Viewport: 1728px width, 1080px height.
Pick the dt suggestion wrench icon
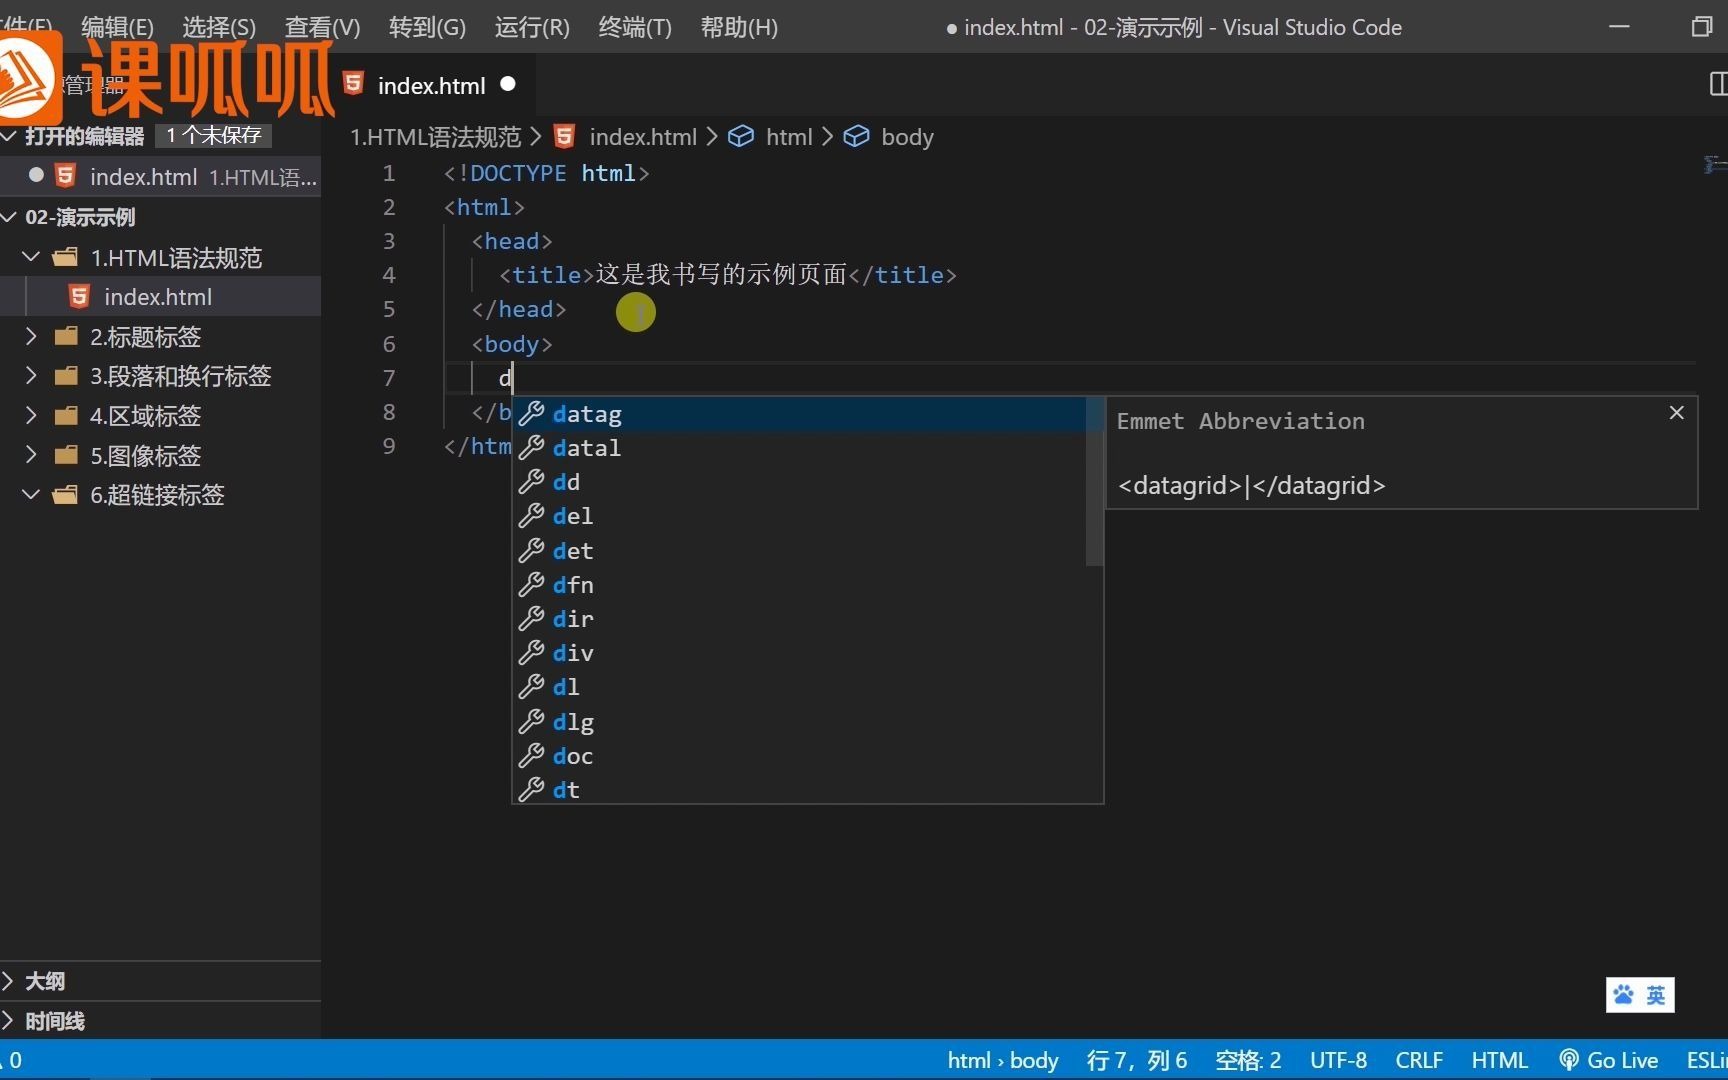(x=531, y=790)
